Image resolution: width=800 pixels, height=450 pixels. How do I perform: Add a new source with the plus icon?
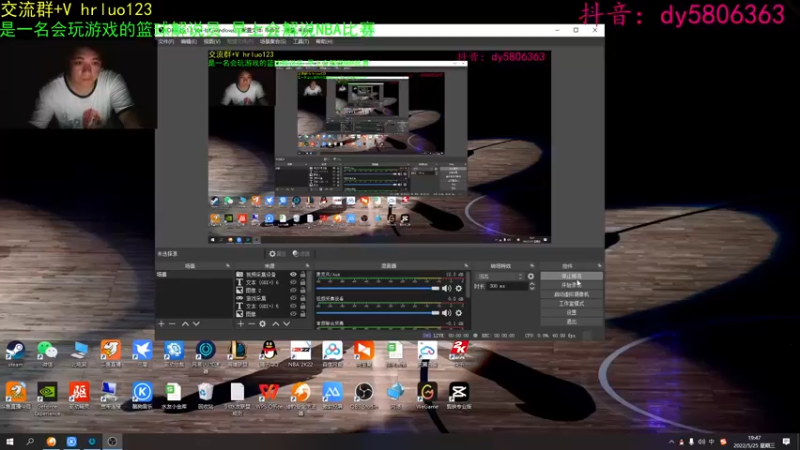pyautogui.click(x=240, y=323)
